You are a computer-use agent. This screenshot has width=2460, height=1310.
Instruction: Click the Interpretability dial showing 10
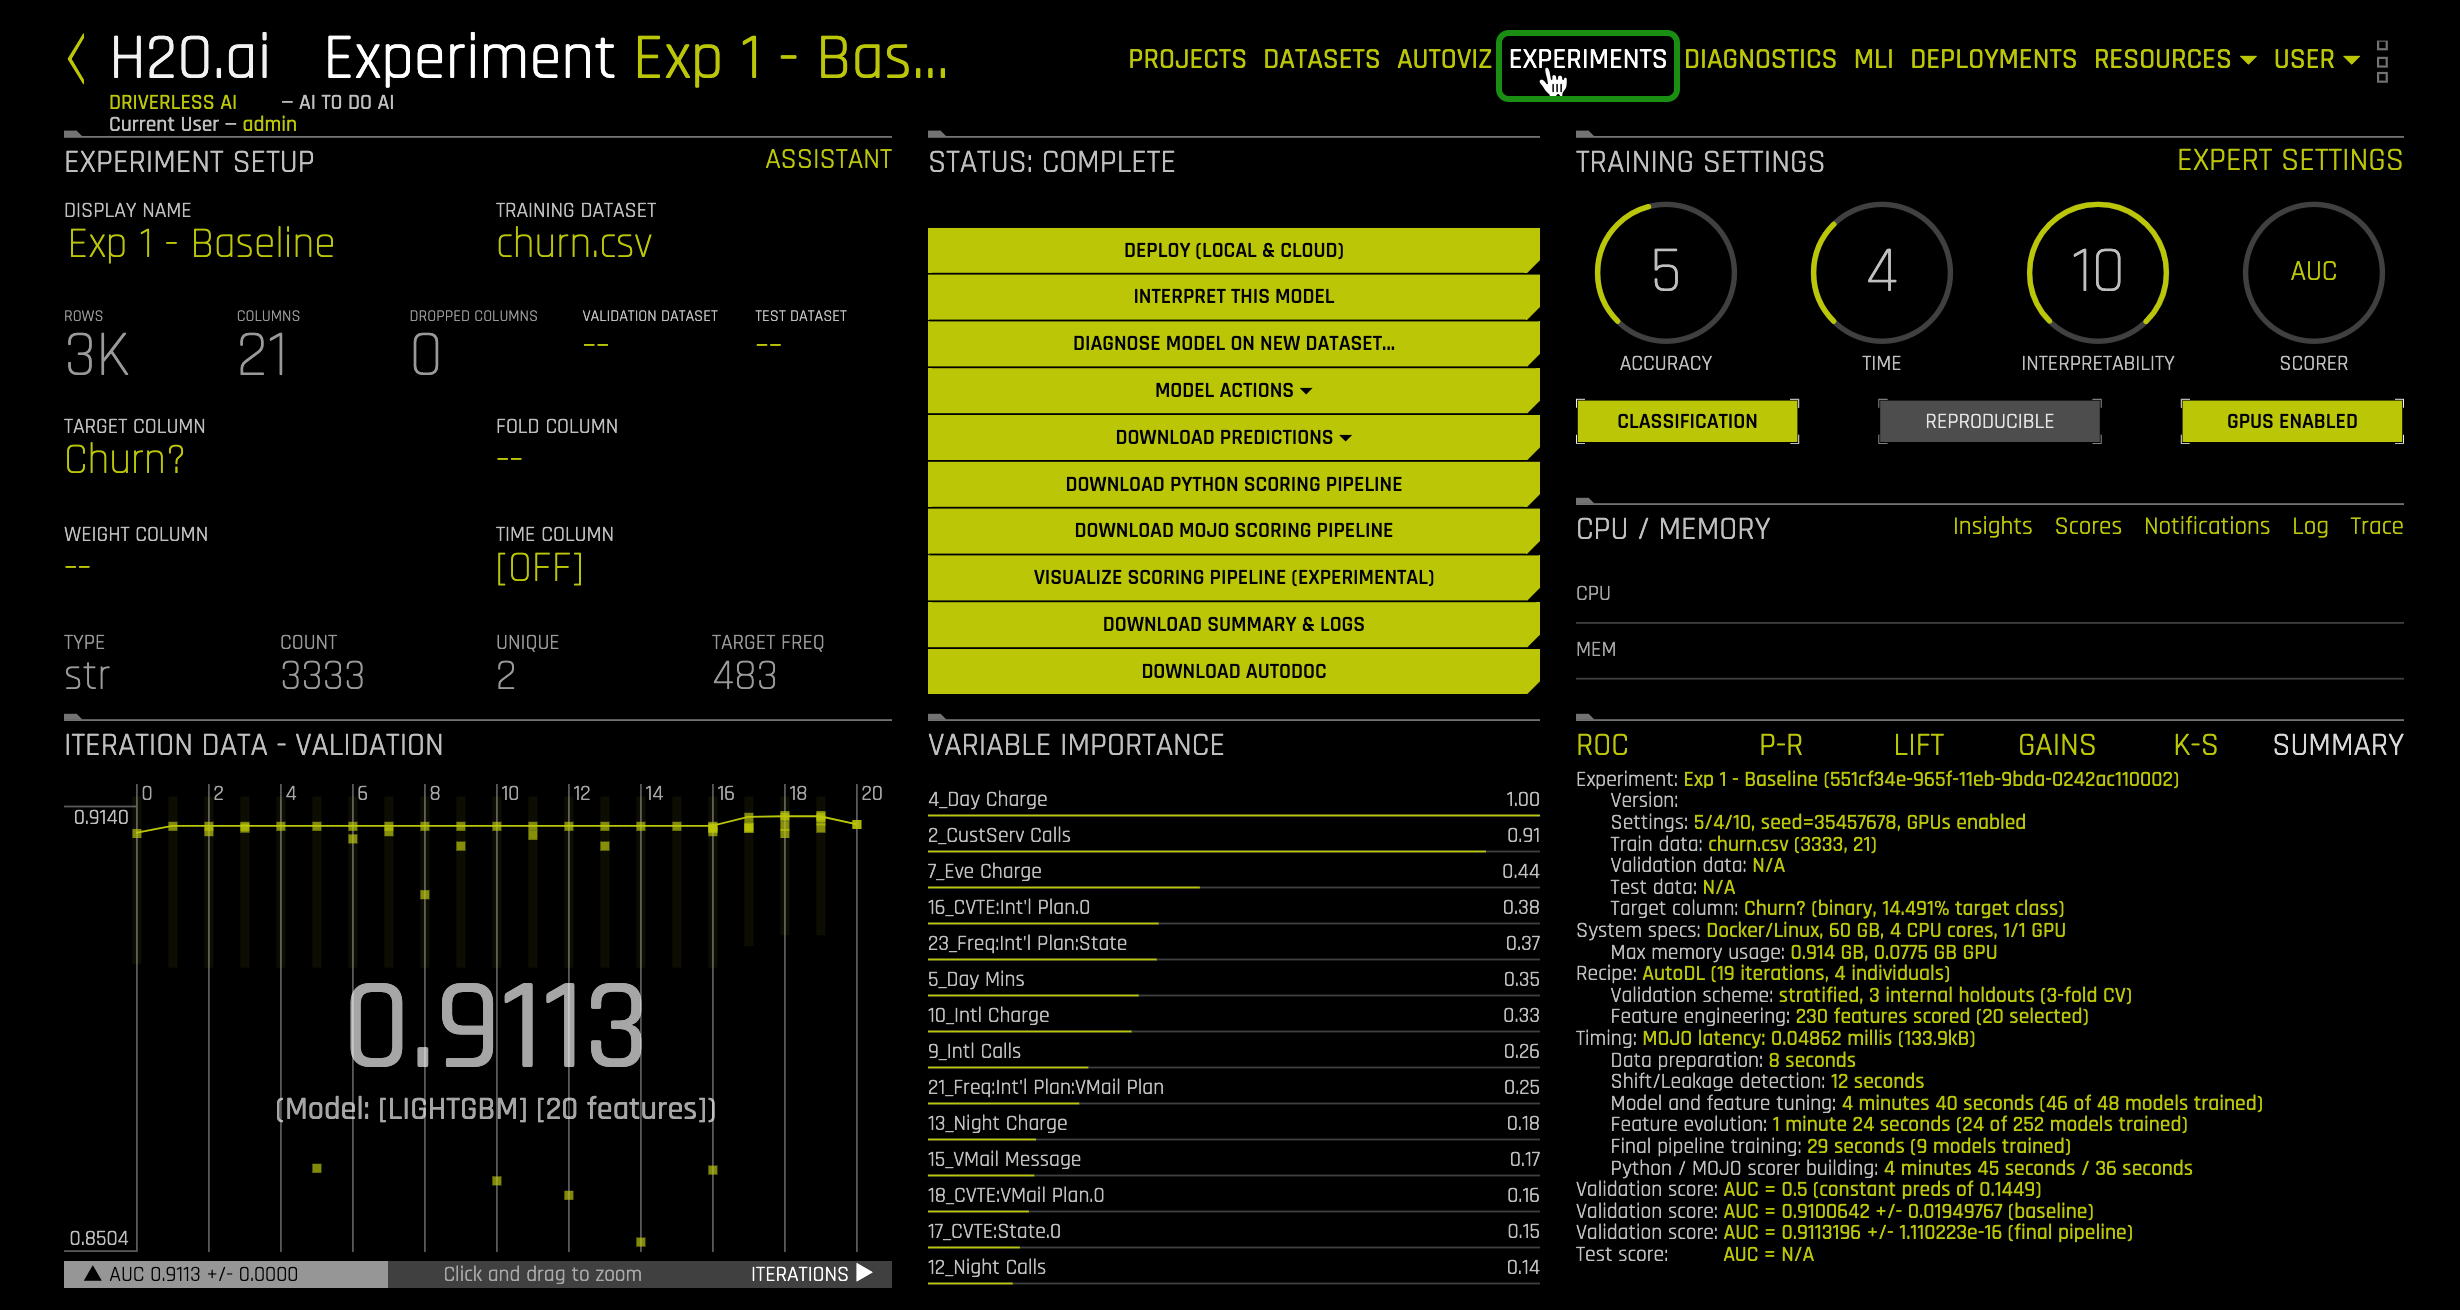click(2097, 272)
